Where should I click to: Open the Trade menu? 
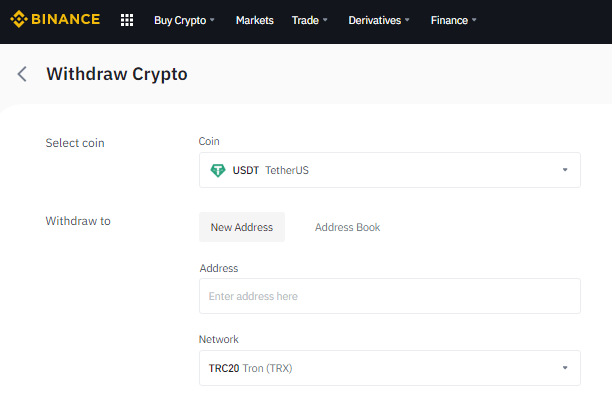310,20
